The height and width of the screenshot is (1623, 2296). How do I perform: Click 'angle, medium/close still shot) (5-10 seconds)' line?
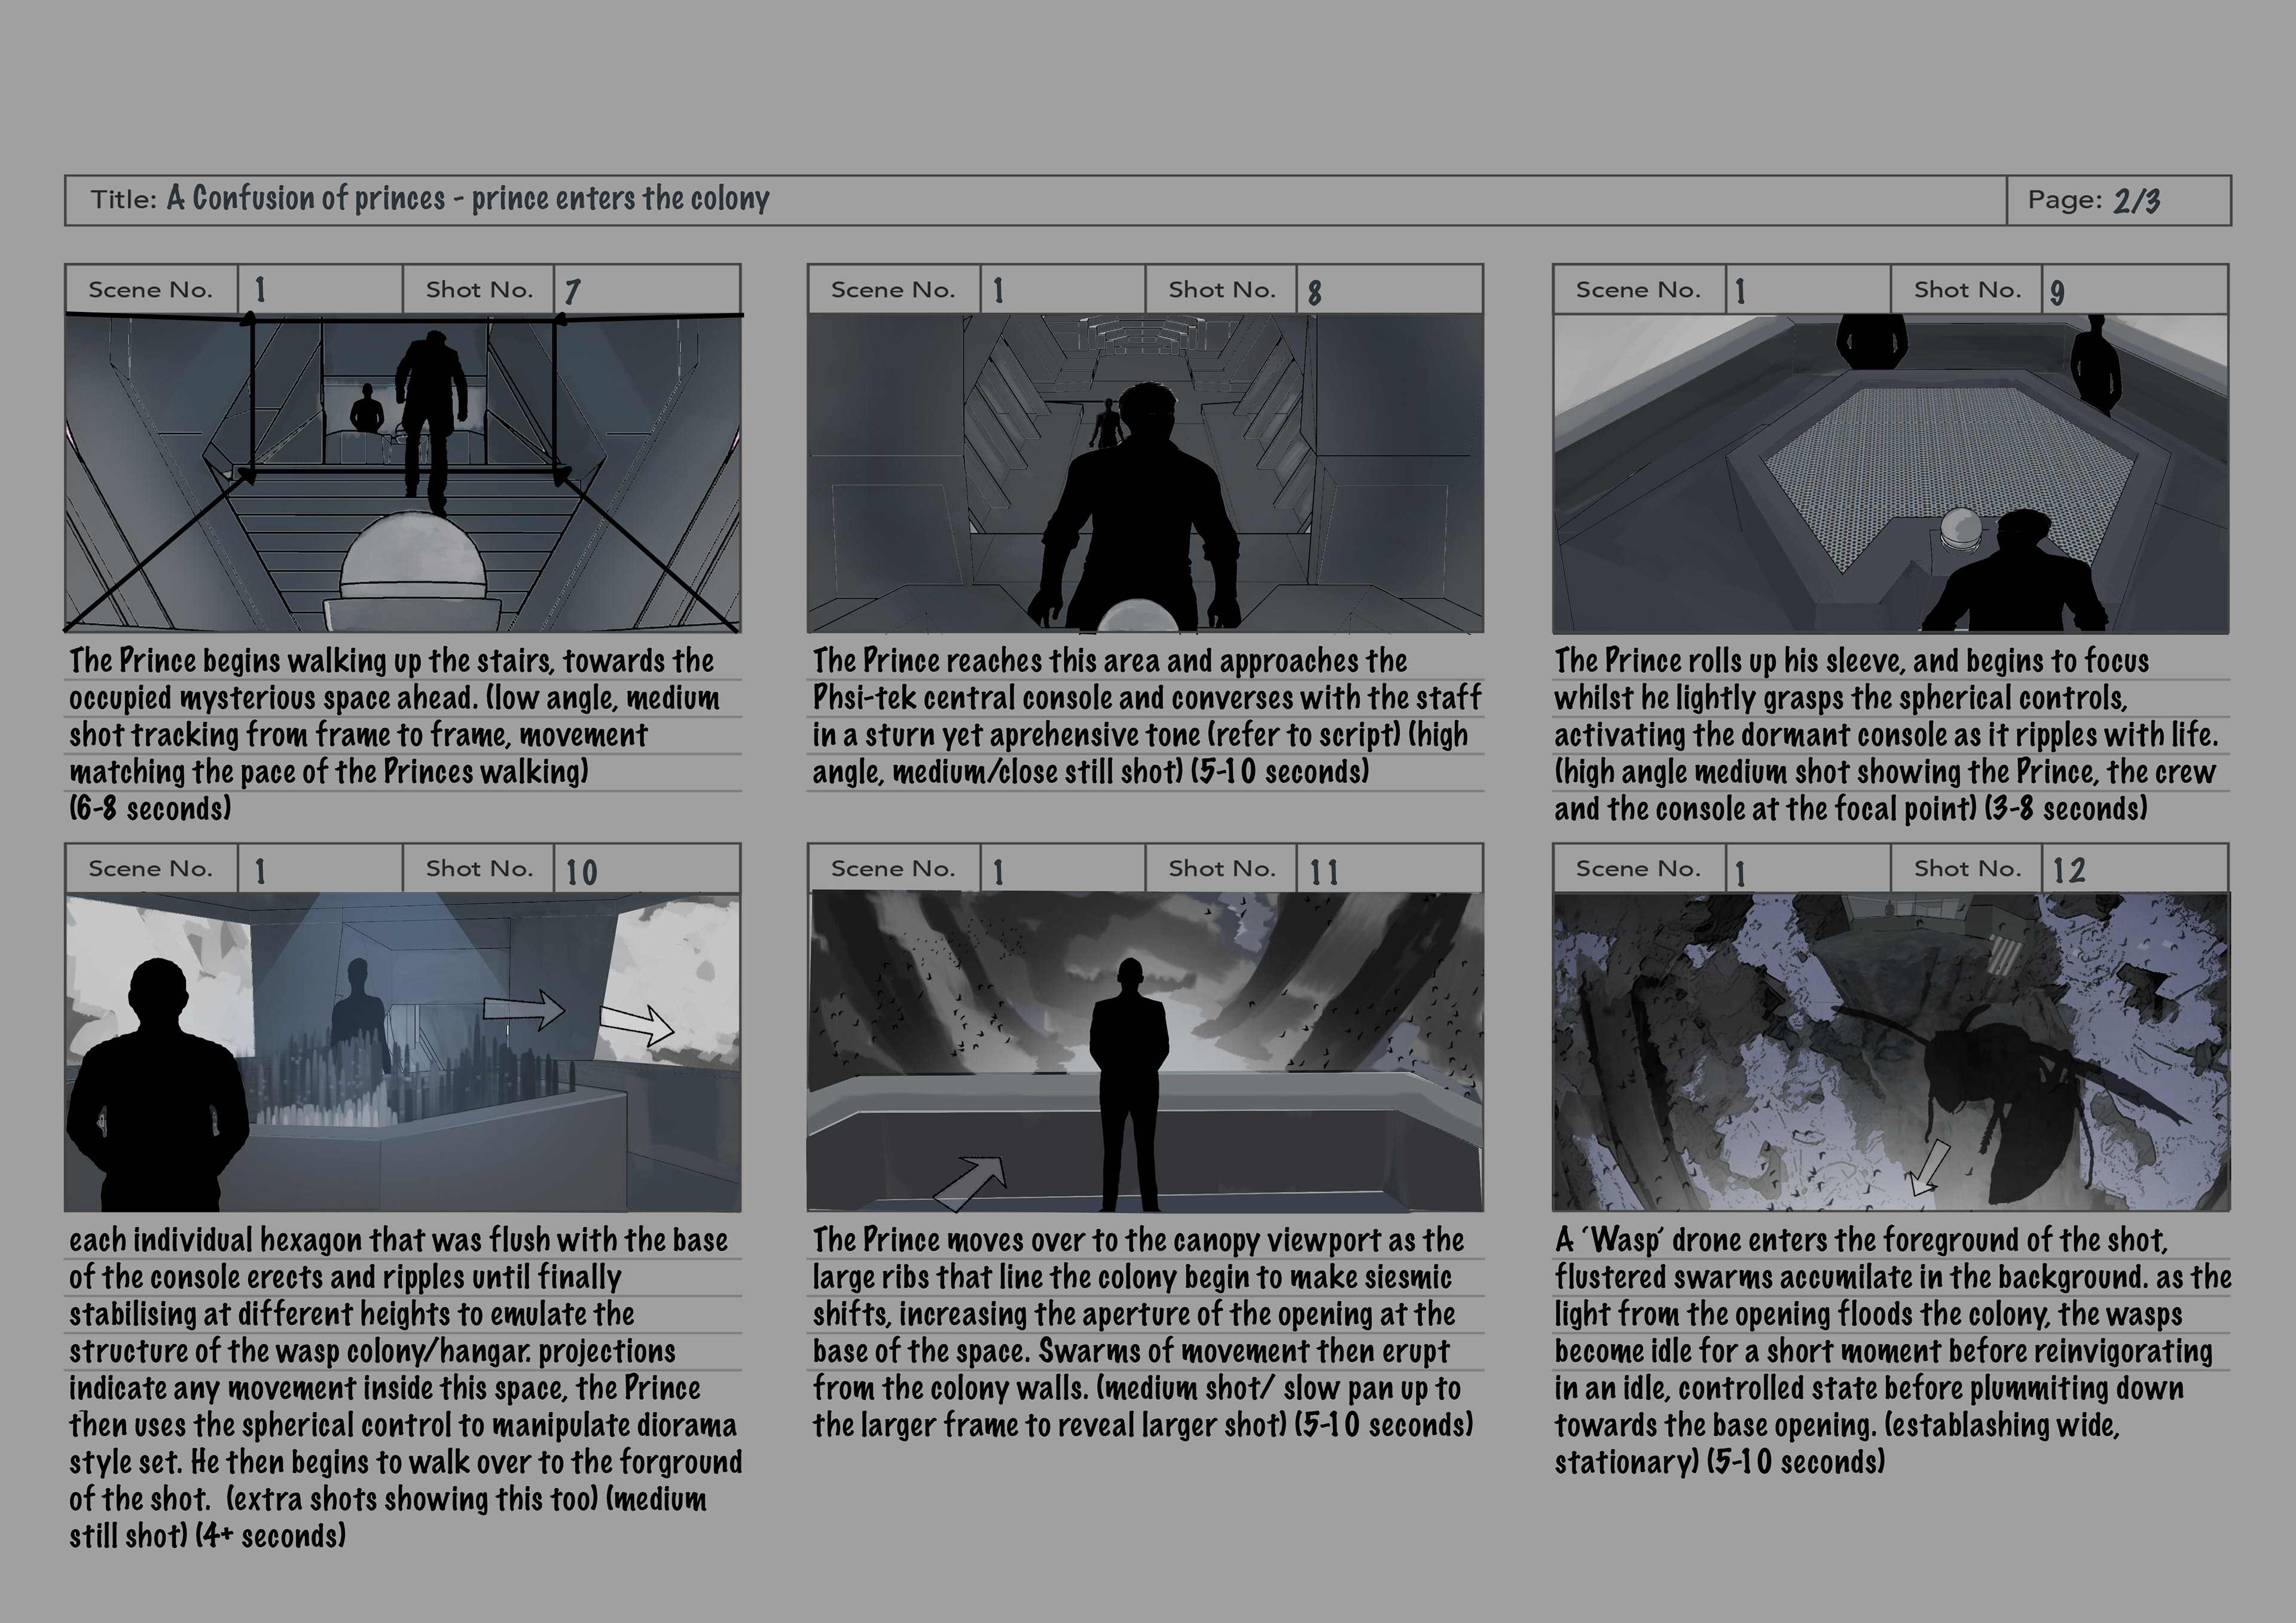click(x=1091, y=772)
